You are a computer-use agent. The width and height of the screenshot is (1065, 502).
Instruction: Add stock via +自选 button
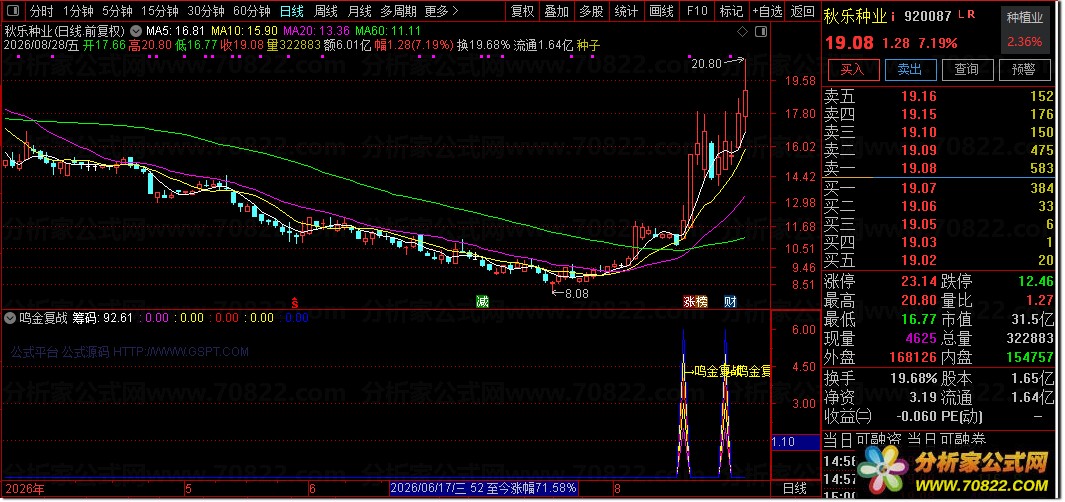point(768,11)
